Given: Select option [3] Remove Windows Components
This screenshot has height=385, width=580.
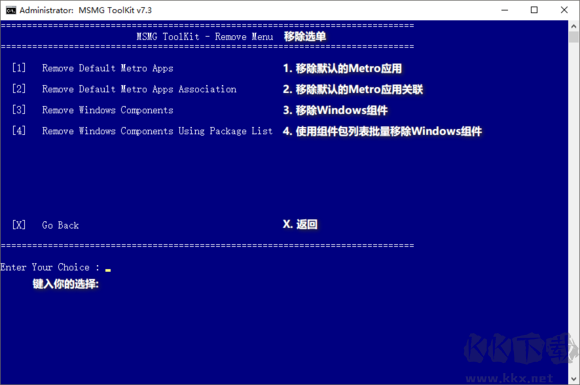Looking at the screenshot, I should 92,110.
